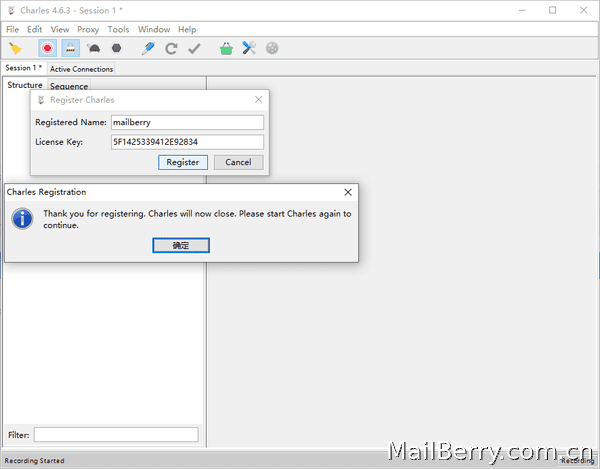Click the Register button

click(183, 162)
